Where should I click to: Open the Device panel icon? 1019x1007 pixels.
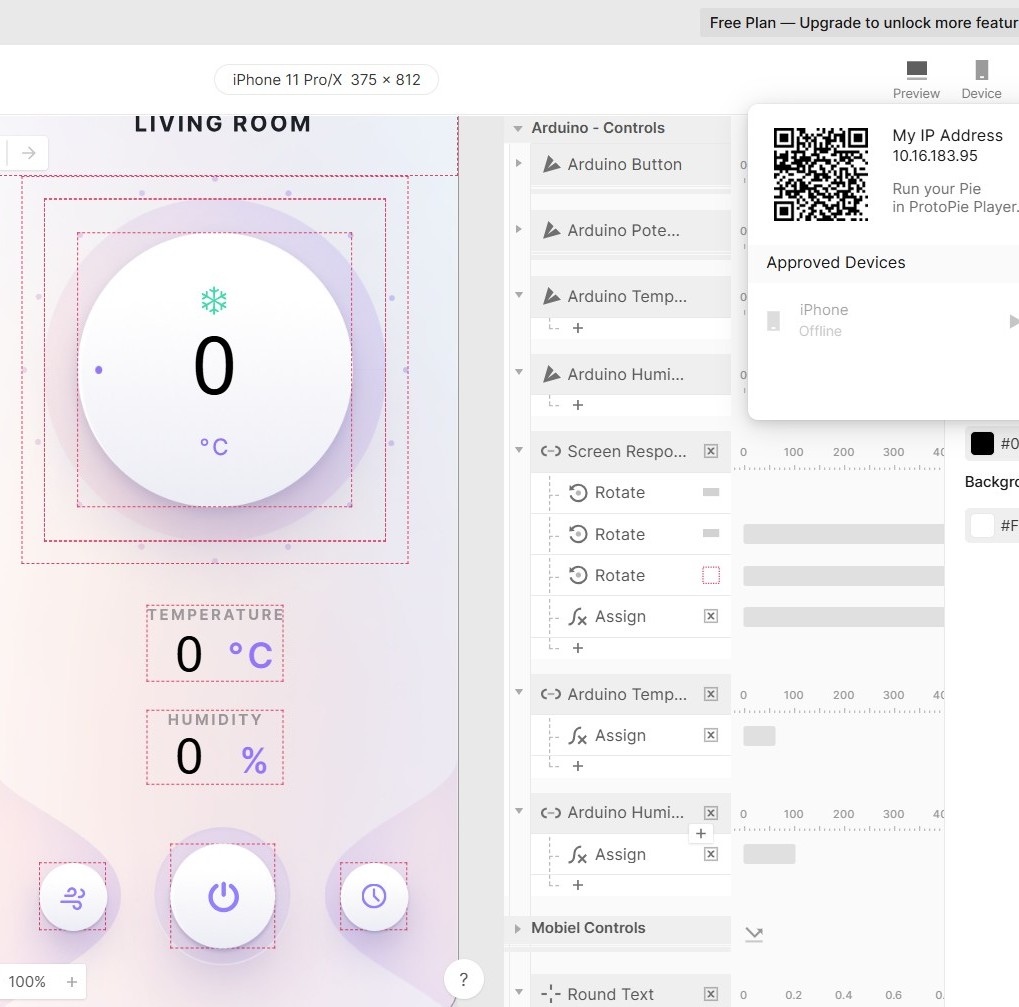coord(981,70)
